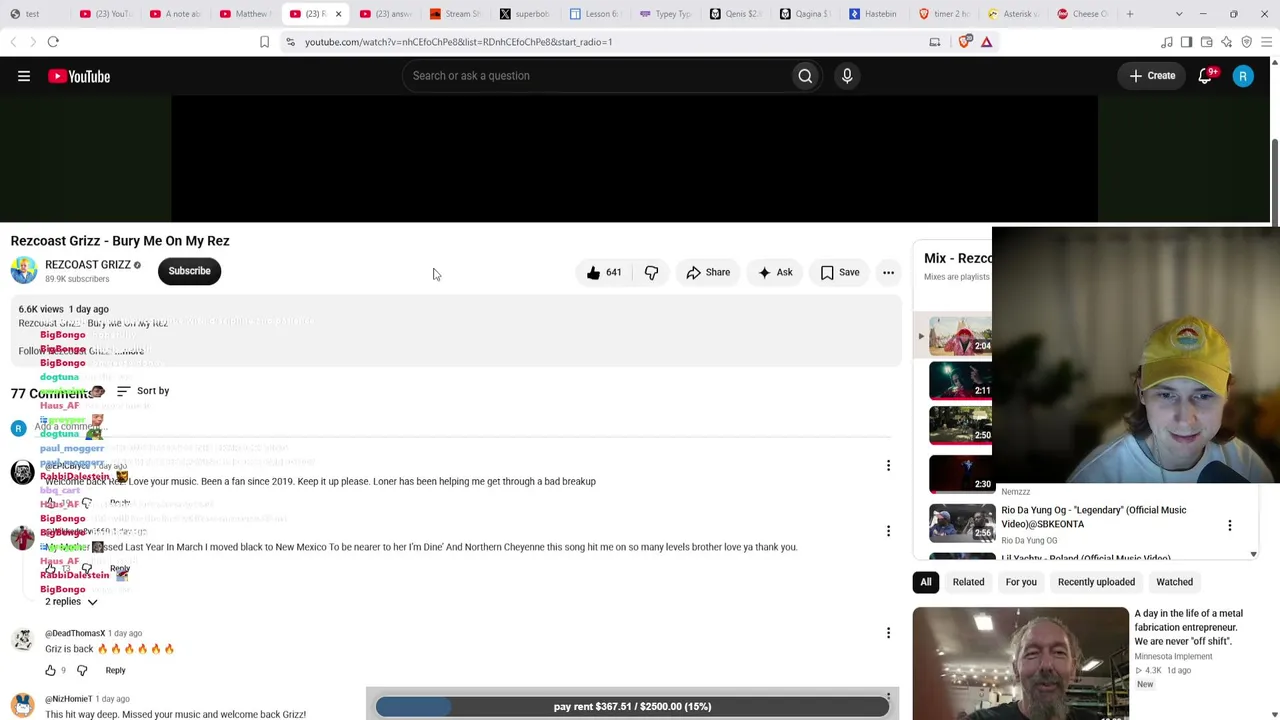
Task: Subscribe to REZCOAST GRIZZ channel
Action: point(189,271)
